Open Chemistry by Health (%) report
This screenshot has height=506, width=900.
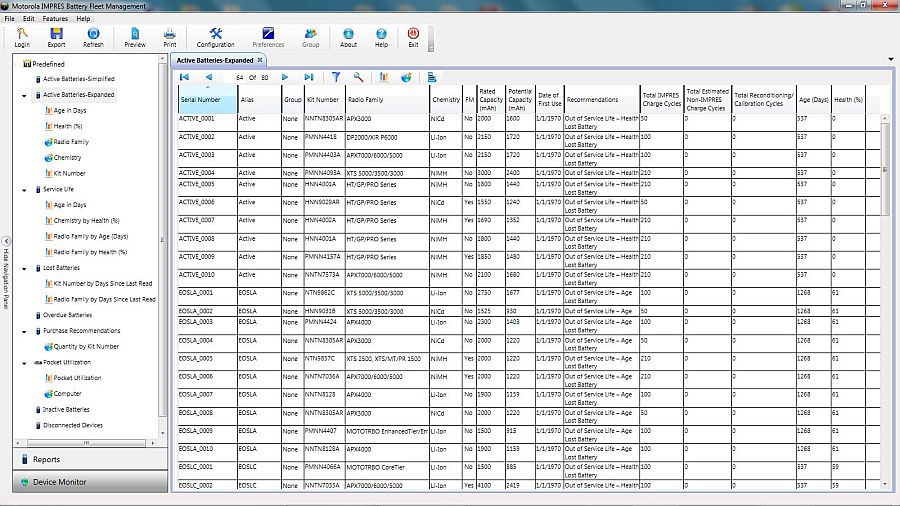click(87, 220)
